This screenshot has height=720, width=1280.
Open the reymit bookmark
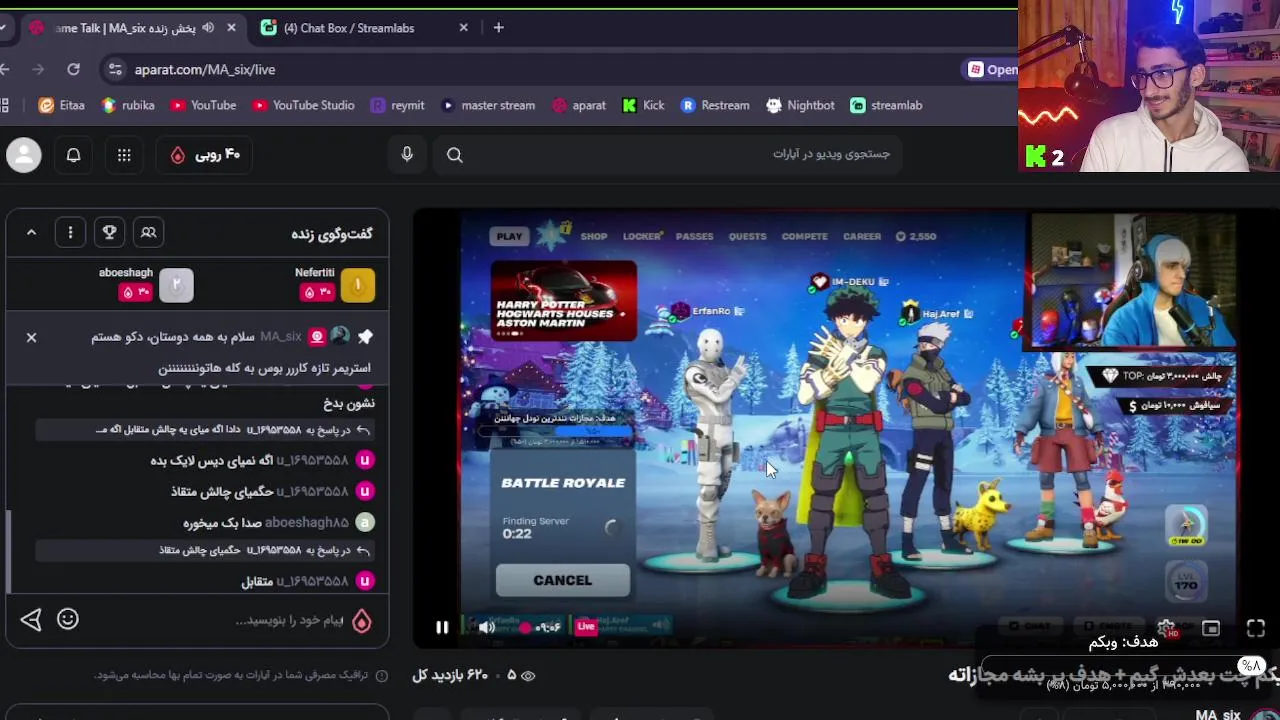(397, 105)
